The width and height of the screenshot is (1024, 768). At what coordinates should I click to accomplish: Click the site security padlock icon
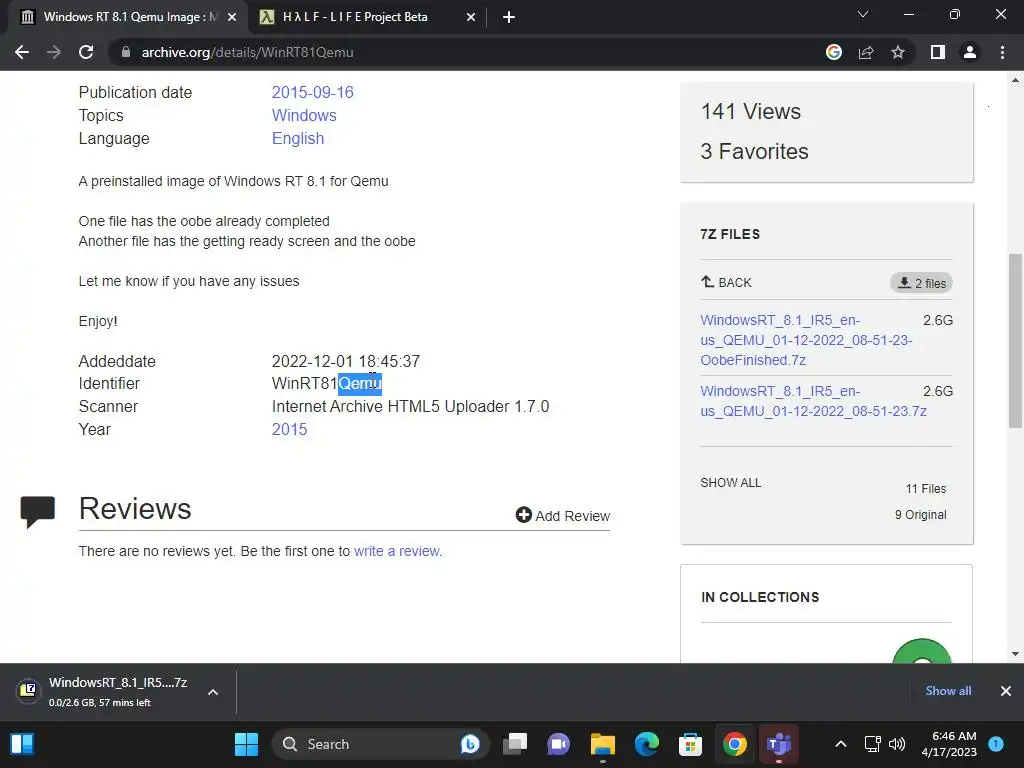click(x=126, y=52)
